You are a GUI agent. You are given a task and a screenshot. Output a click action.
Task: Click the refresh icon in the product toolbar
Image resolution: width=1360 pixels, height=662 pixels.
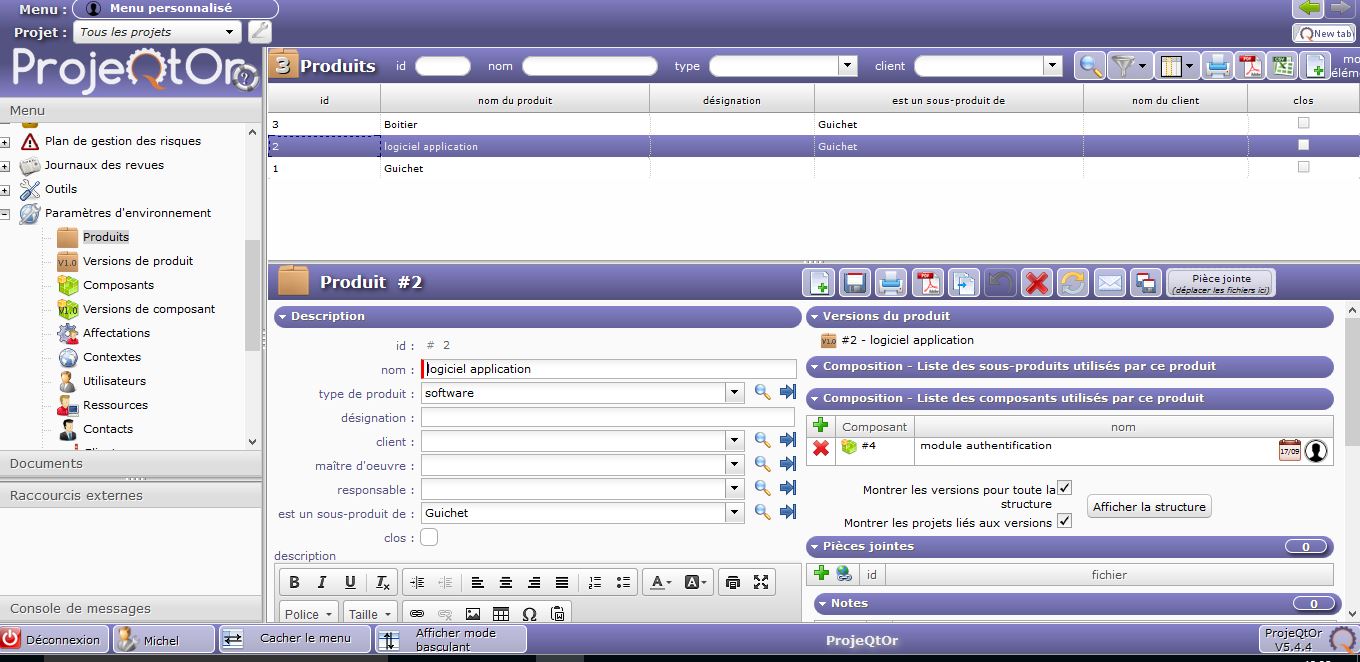(1073, 283)
